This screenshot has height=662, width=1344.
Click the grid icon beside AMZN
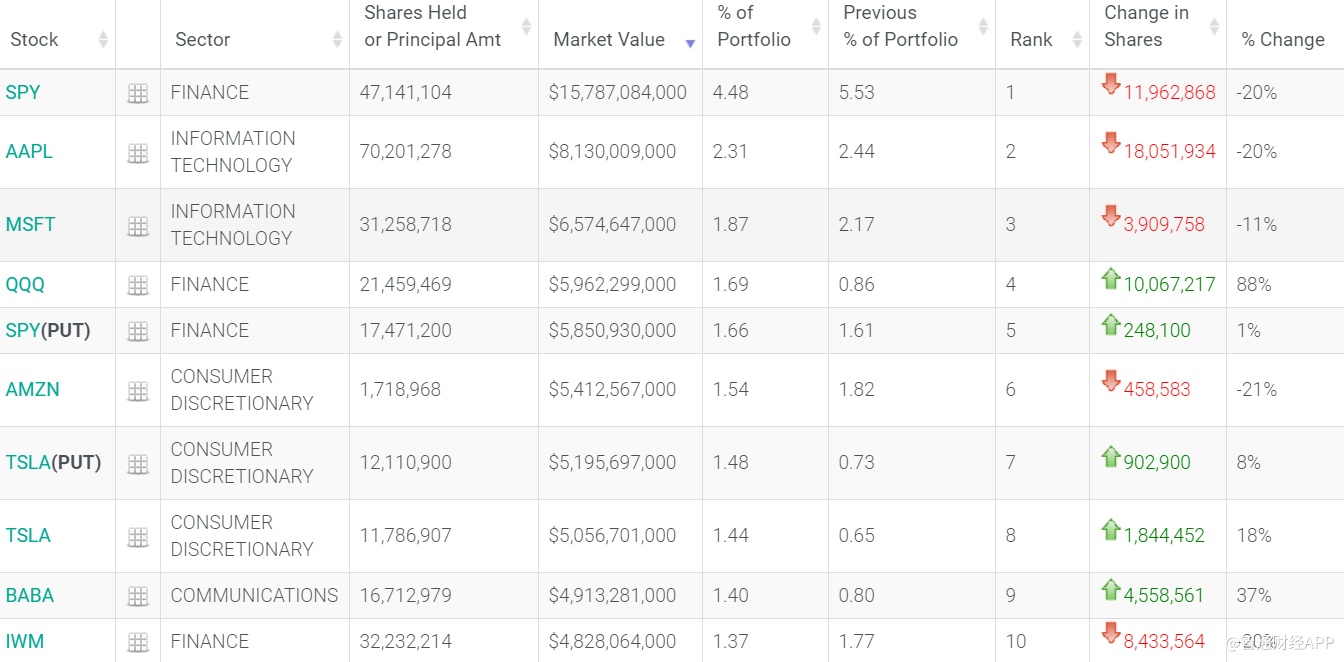tap(138, 391)
